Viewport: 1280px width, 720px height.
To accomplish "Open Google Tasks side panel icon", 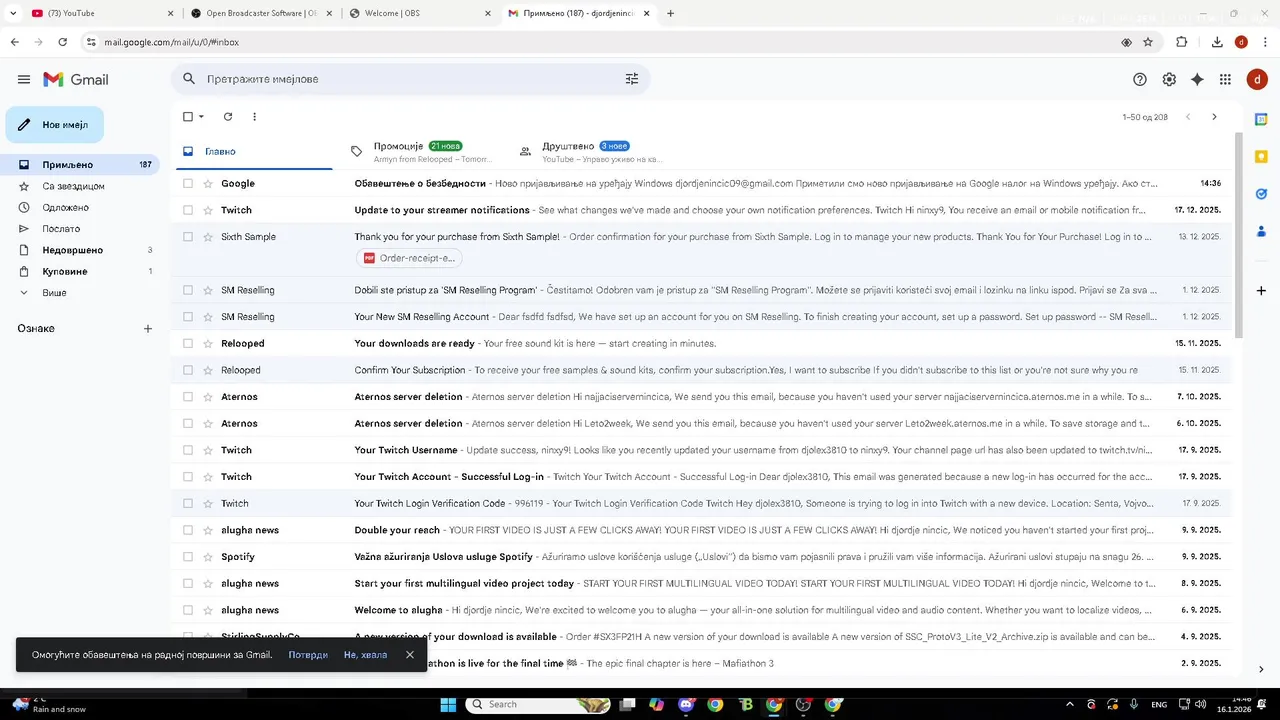I will click(1261, 194).
